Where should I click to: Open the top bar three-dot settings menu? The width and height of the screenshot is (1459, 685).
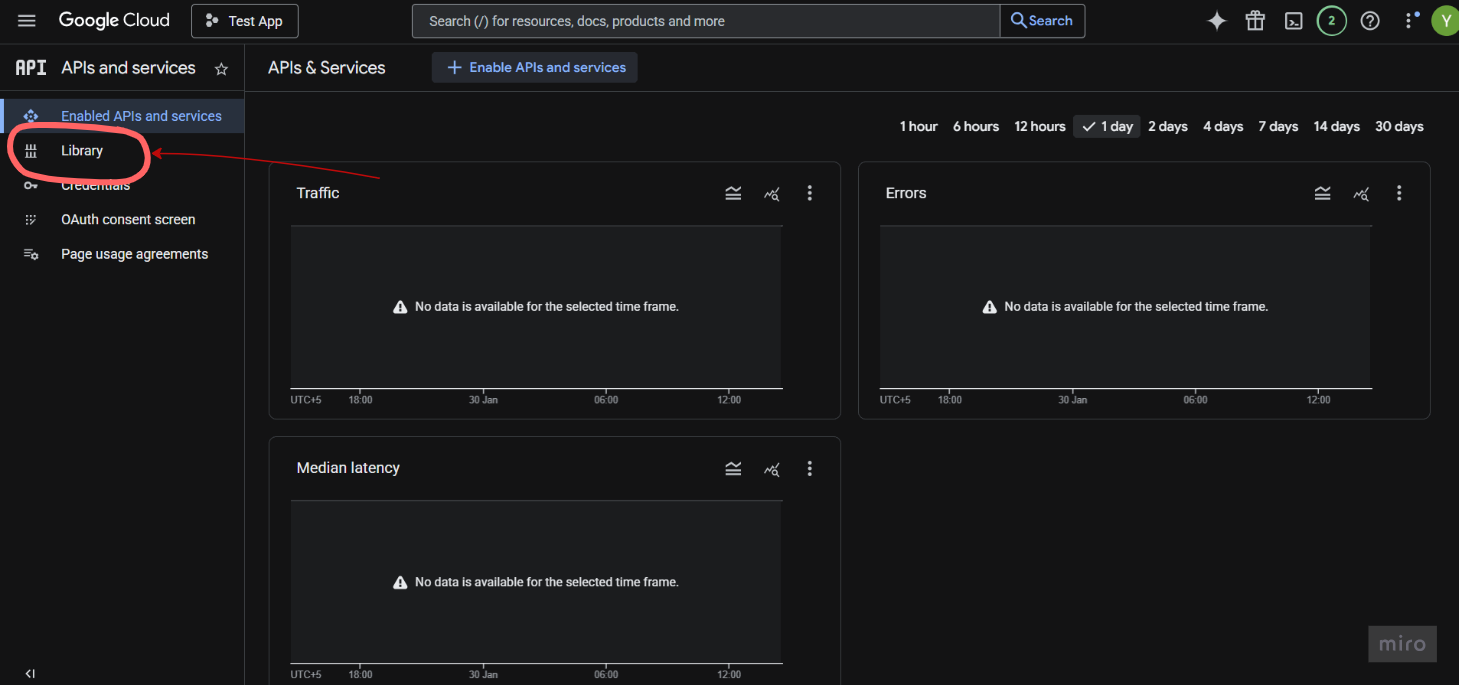[x=1410, y=21]
